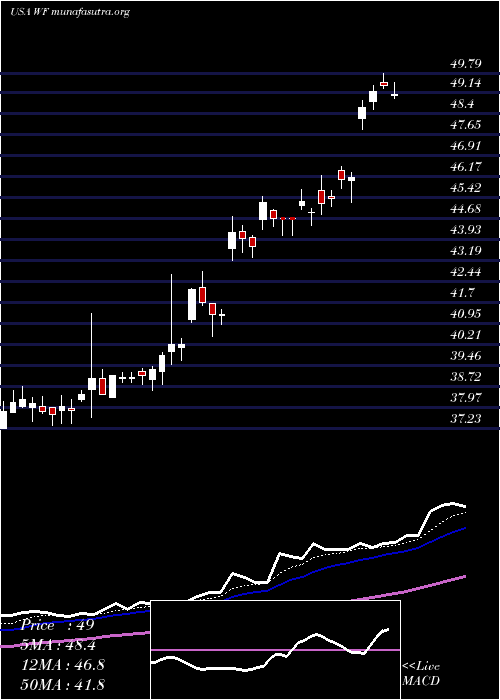Click the 49.14 price axis label
The height and width of the screenshot is (700, 500).
pyautogui.click(x=466, y=83)
